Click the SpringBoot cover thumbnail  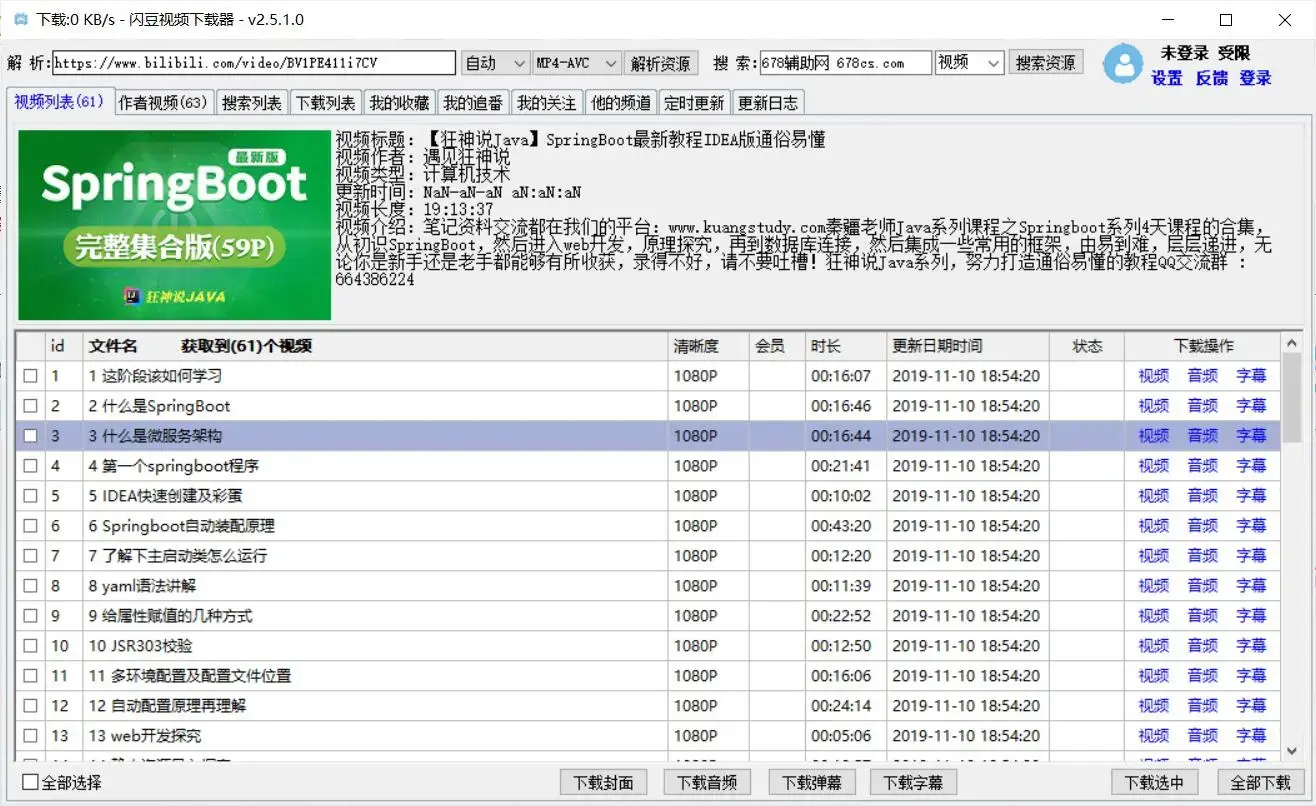click(174, 223)
